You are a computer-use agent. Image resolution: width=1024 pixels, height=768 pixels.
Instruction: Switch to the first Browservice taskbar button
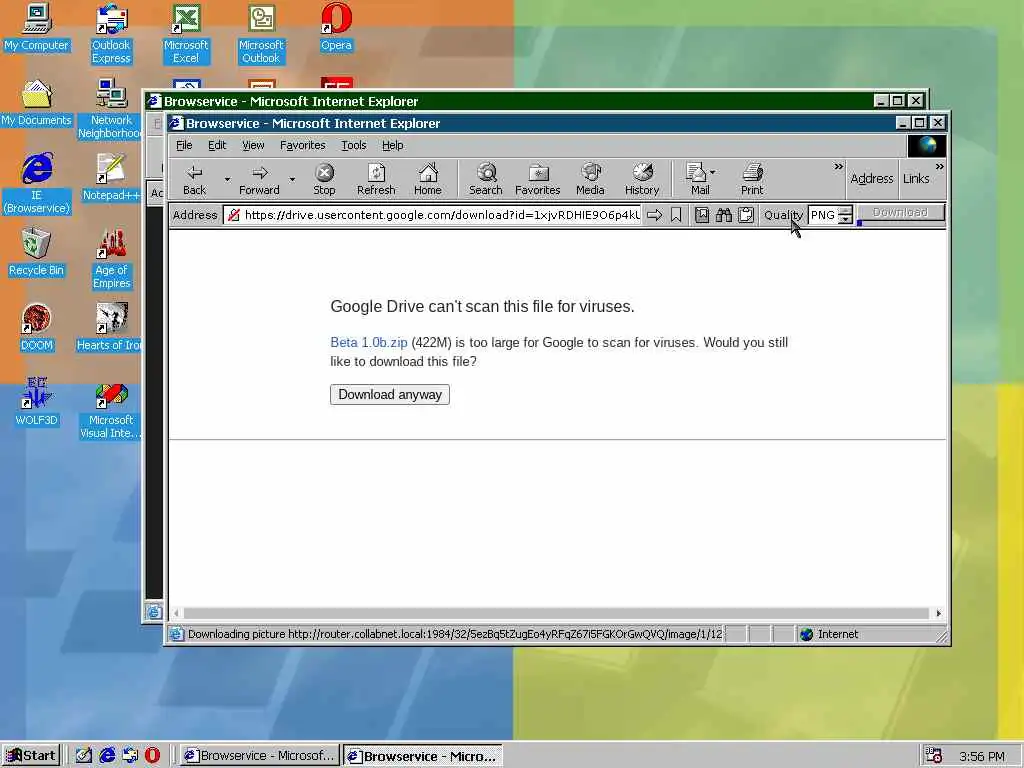(x=260, y=756)
